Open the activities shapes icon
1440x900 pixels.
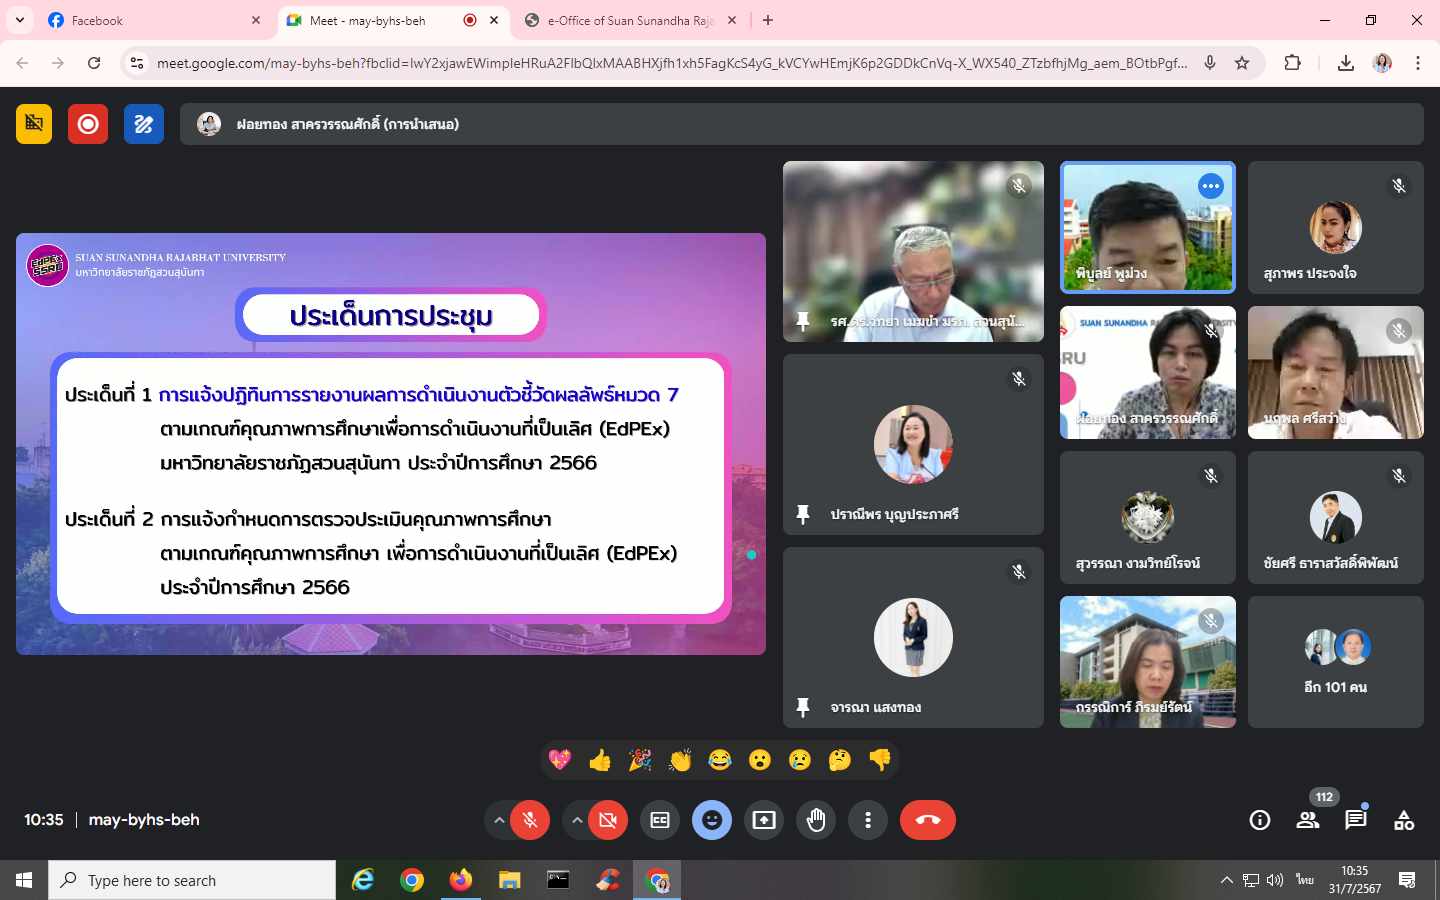(x=1404, y=820)
